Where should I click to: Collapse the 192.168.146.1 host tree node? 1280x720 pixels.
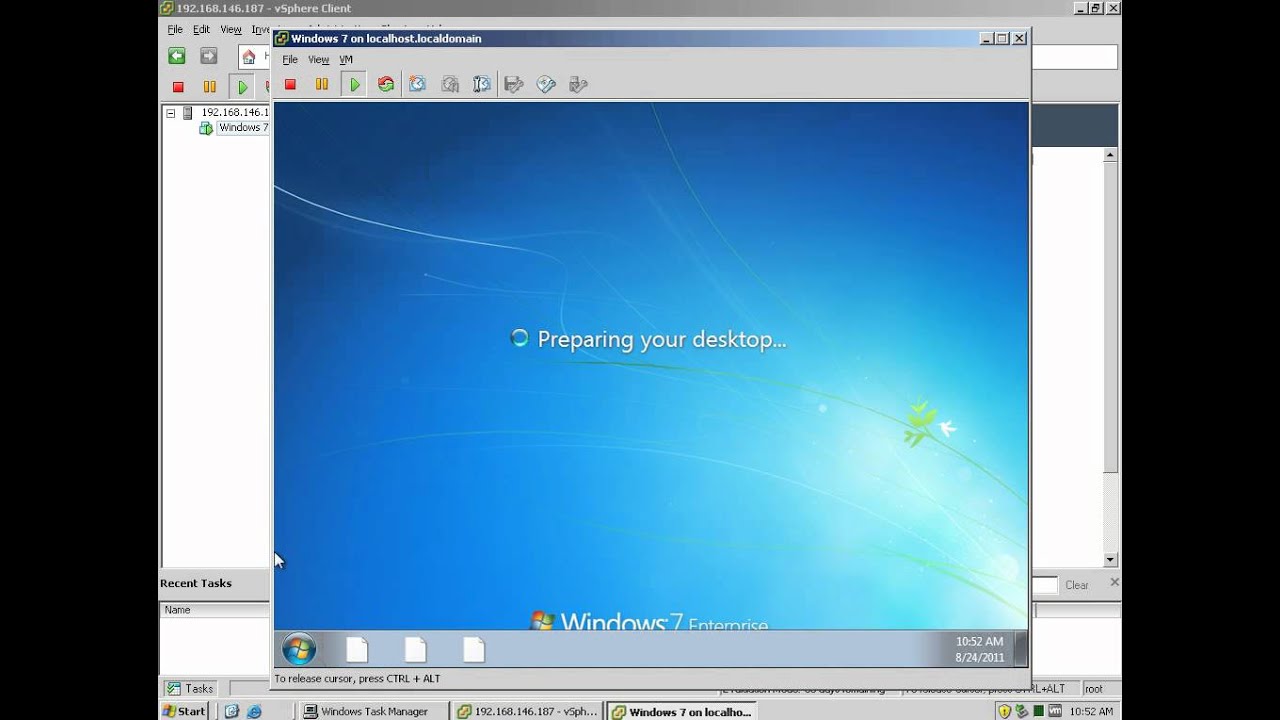tap(170, 113)
